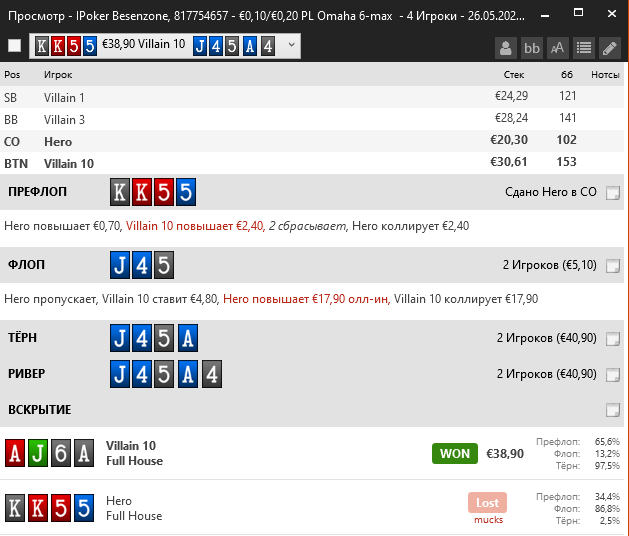Click Villain 1 SB player row

pos(312,97)
